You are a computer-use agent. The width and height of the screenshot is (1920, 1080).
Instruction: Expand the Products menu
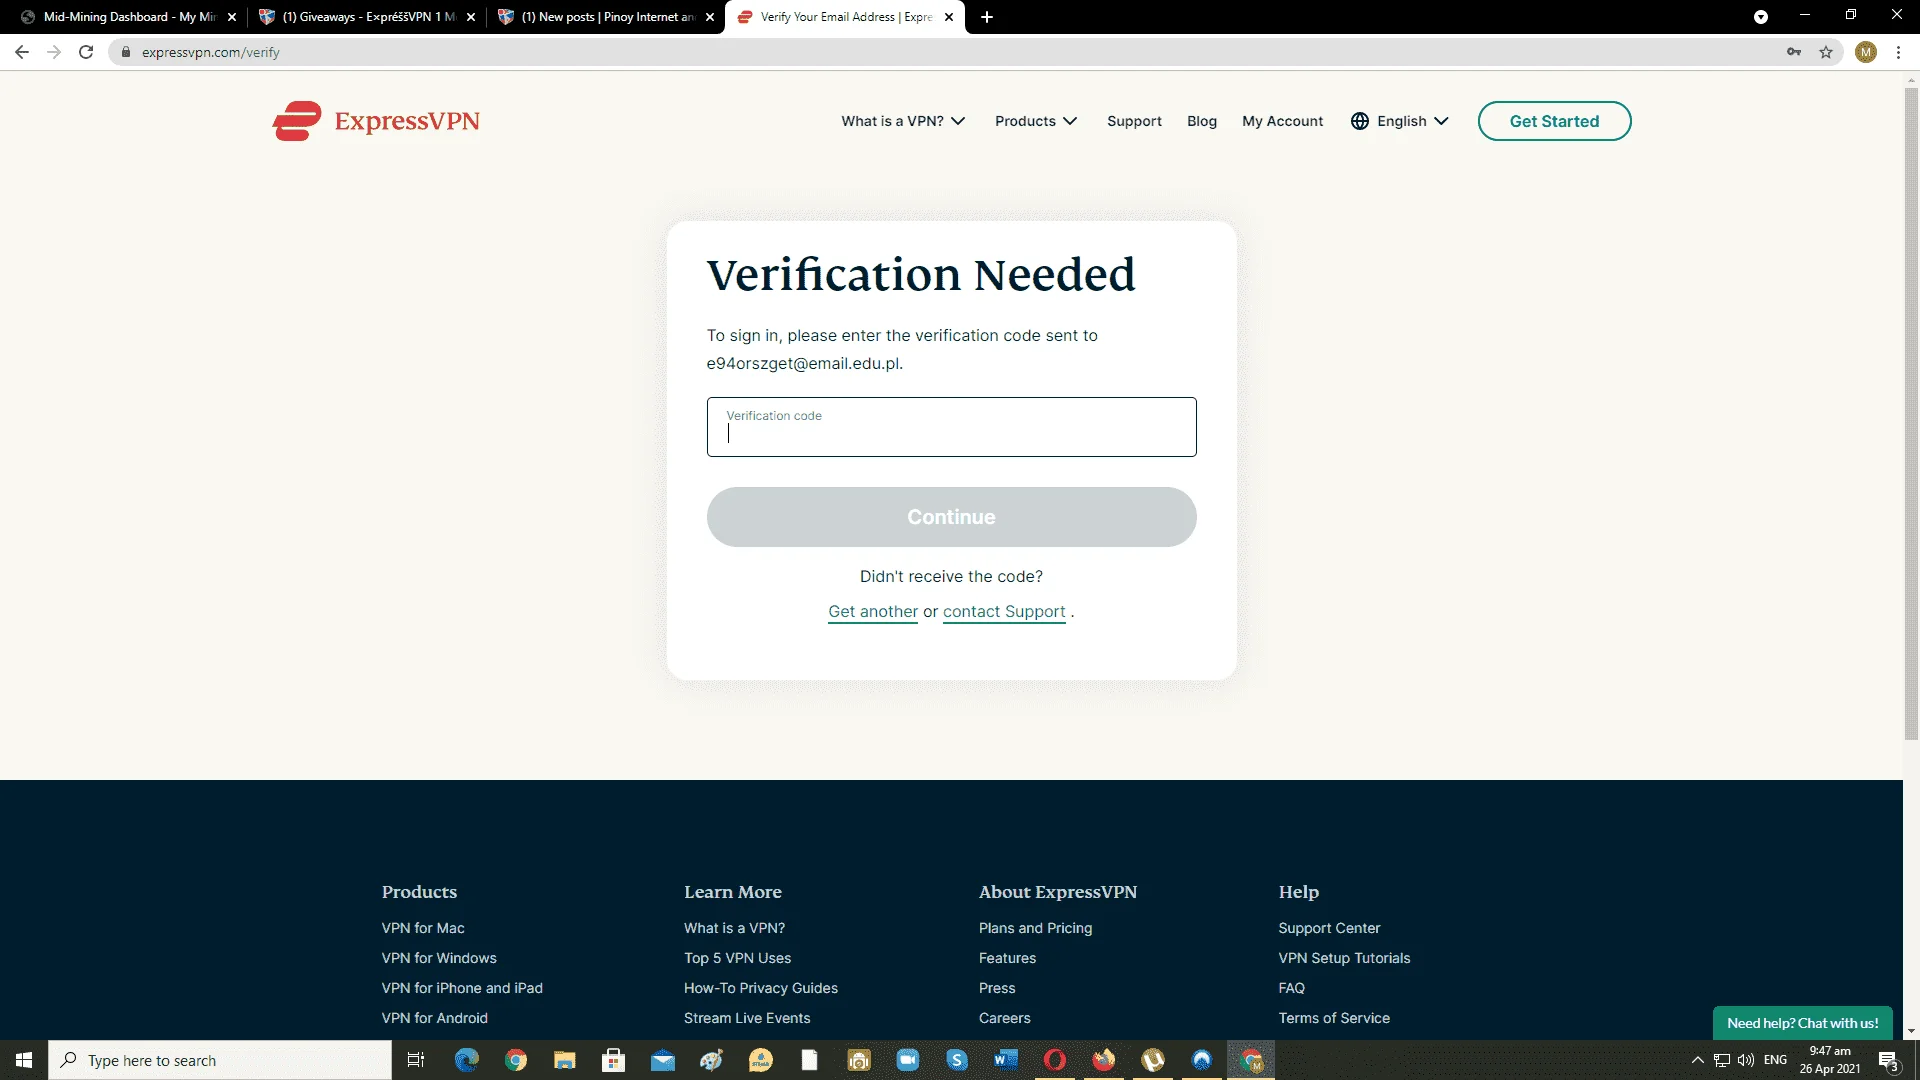point(1036,121)
